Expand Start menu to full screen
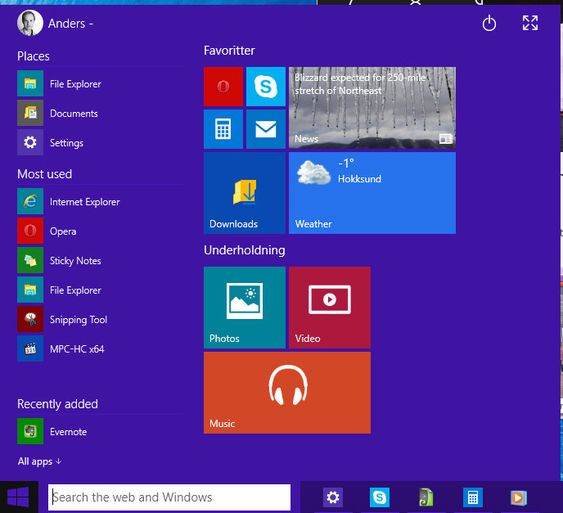The width and height of the screenshot is (563, 513). click(530, 23)
